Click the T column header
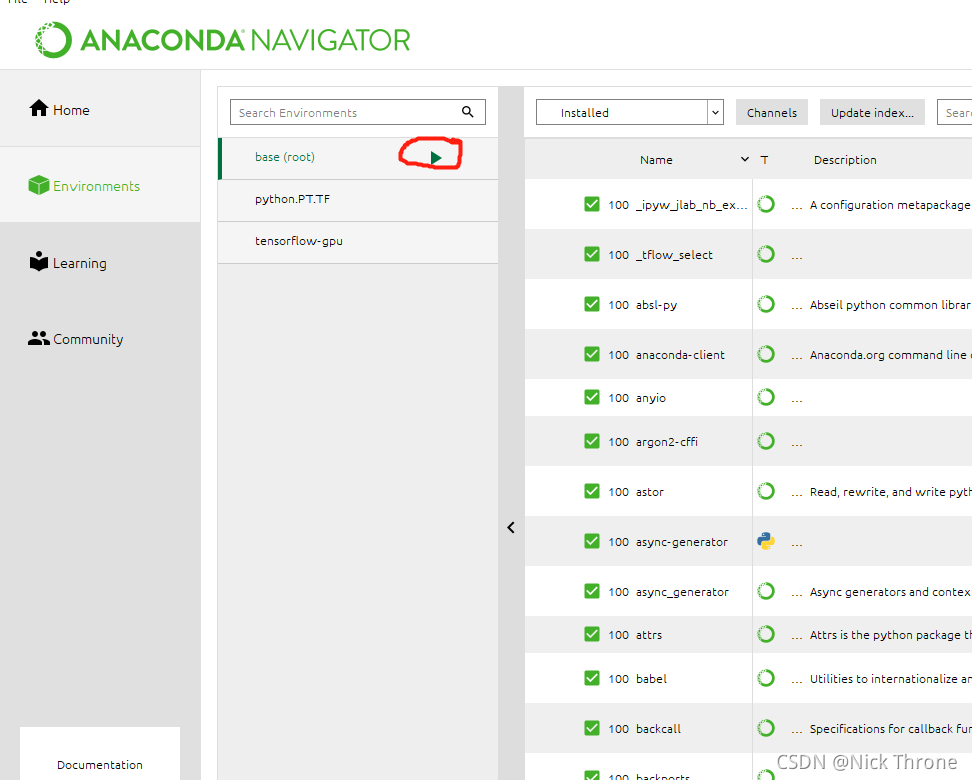The width and height of the screenshot is (972, 780). tap(764, 160)
